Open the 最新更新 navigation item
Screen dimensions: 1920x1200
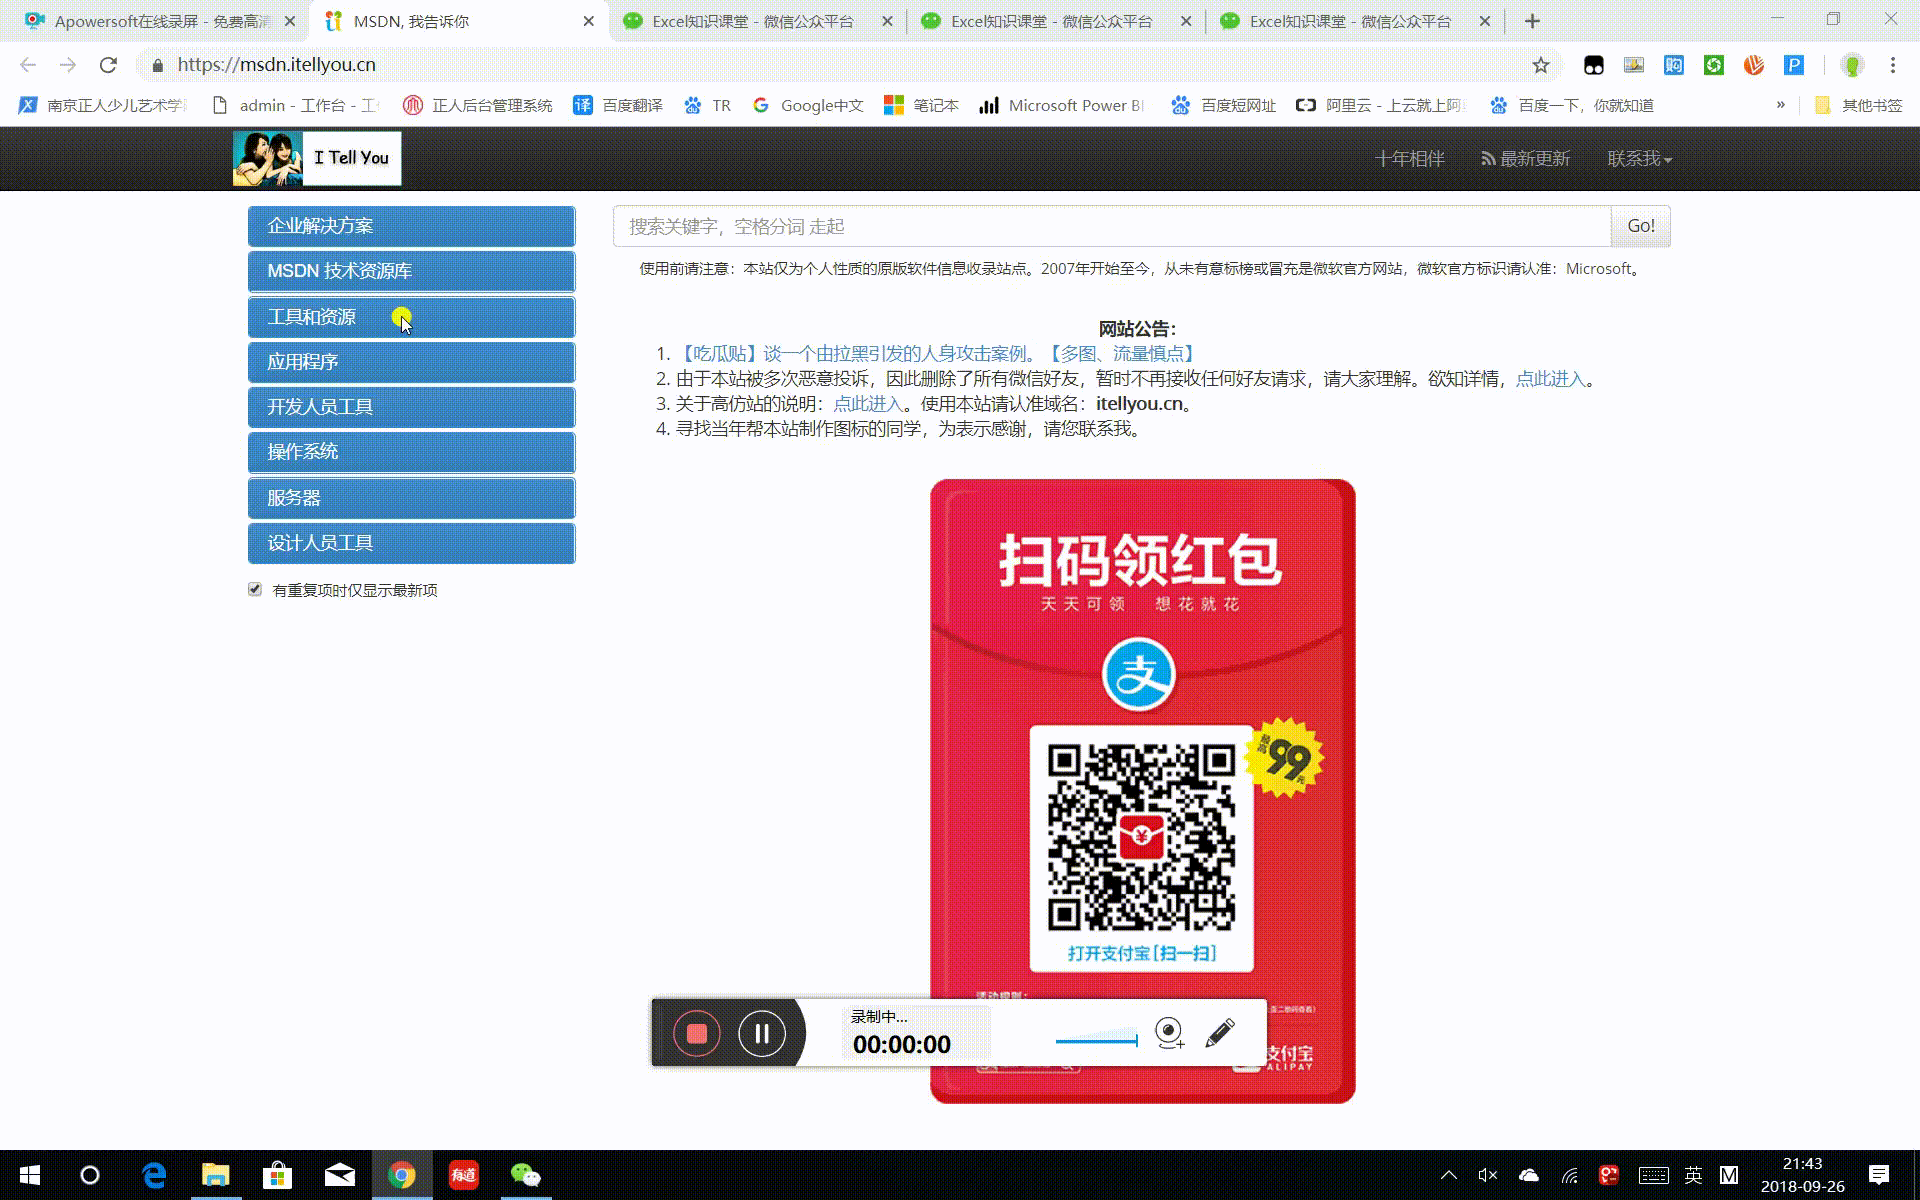point(1526,159)
